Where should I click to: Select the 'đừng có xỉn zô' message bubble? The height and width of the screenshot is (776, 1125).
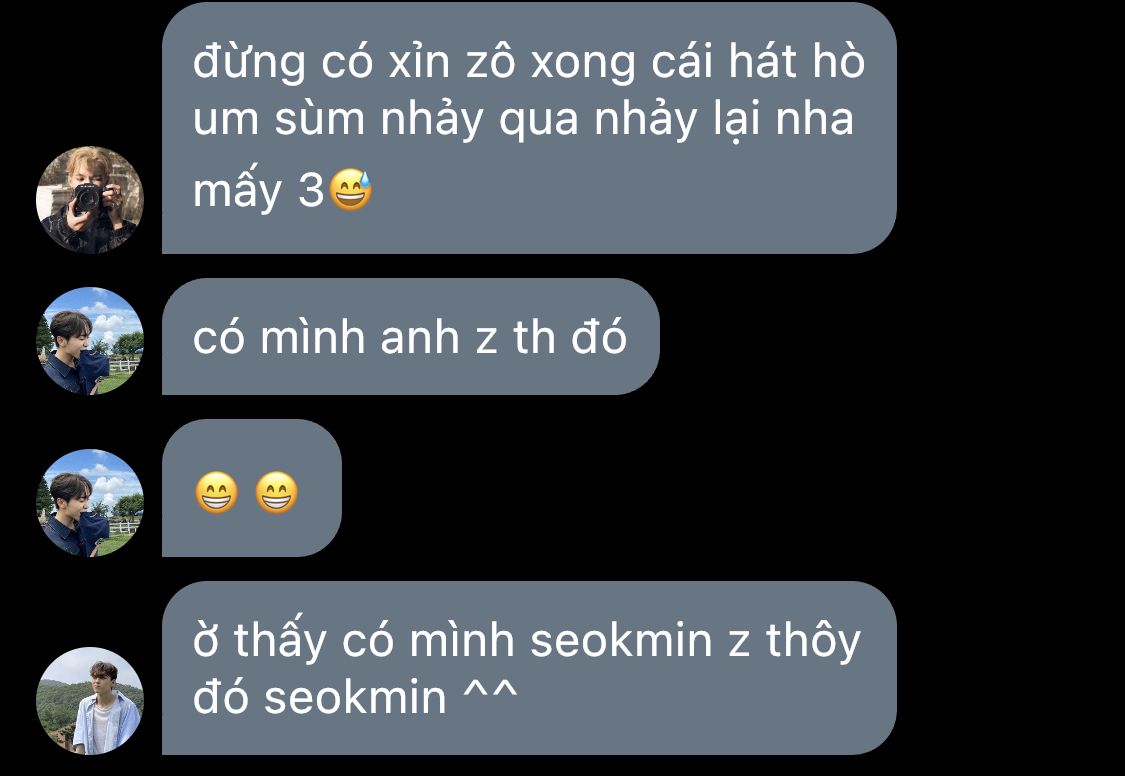pos(529,128)
